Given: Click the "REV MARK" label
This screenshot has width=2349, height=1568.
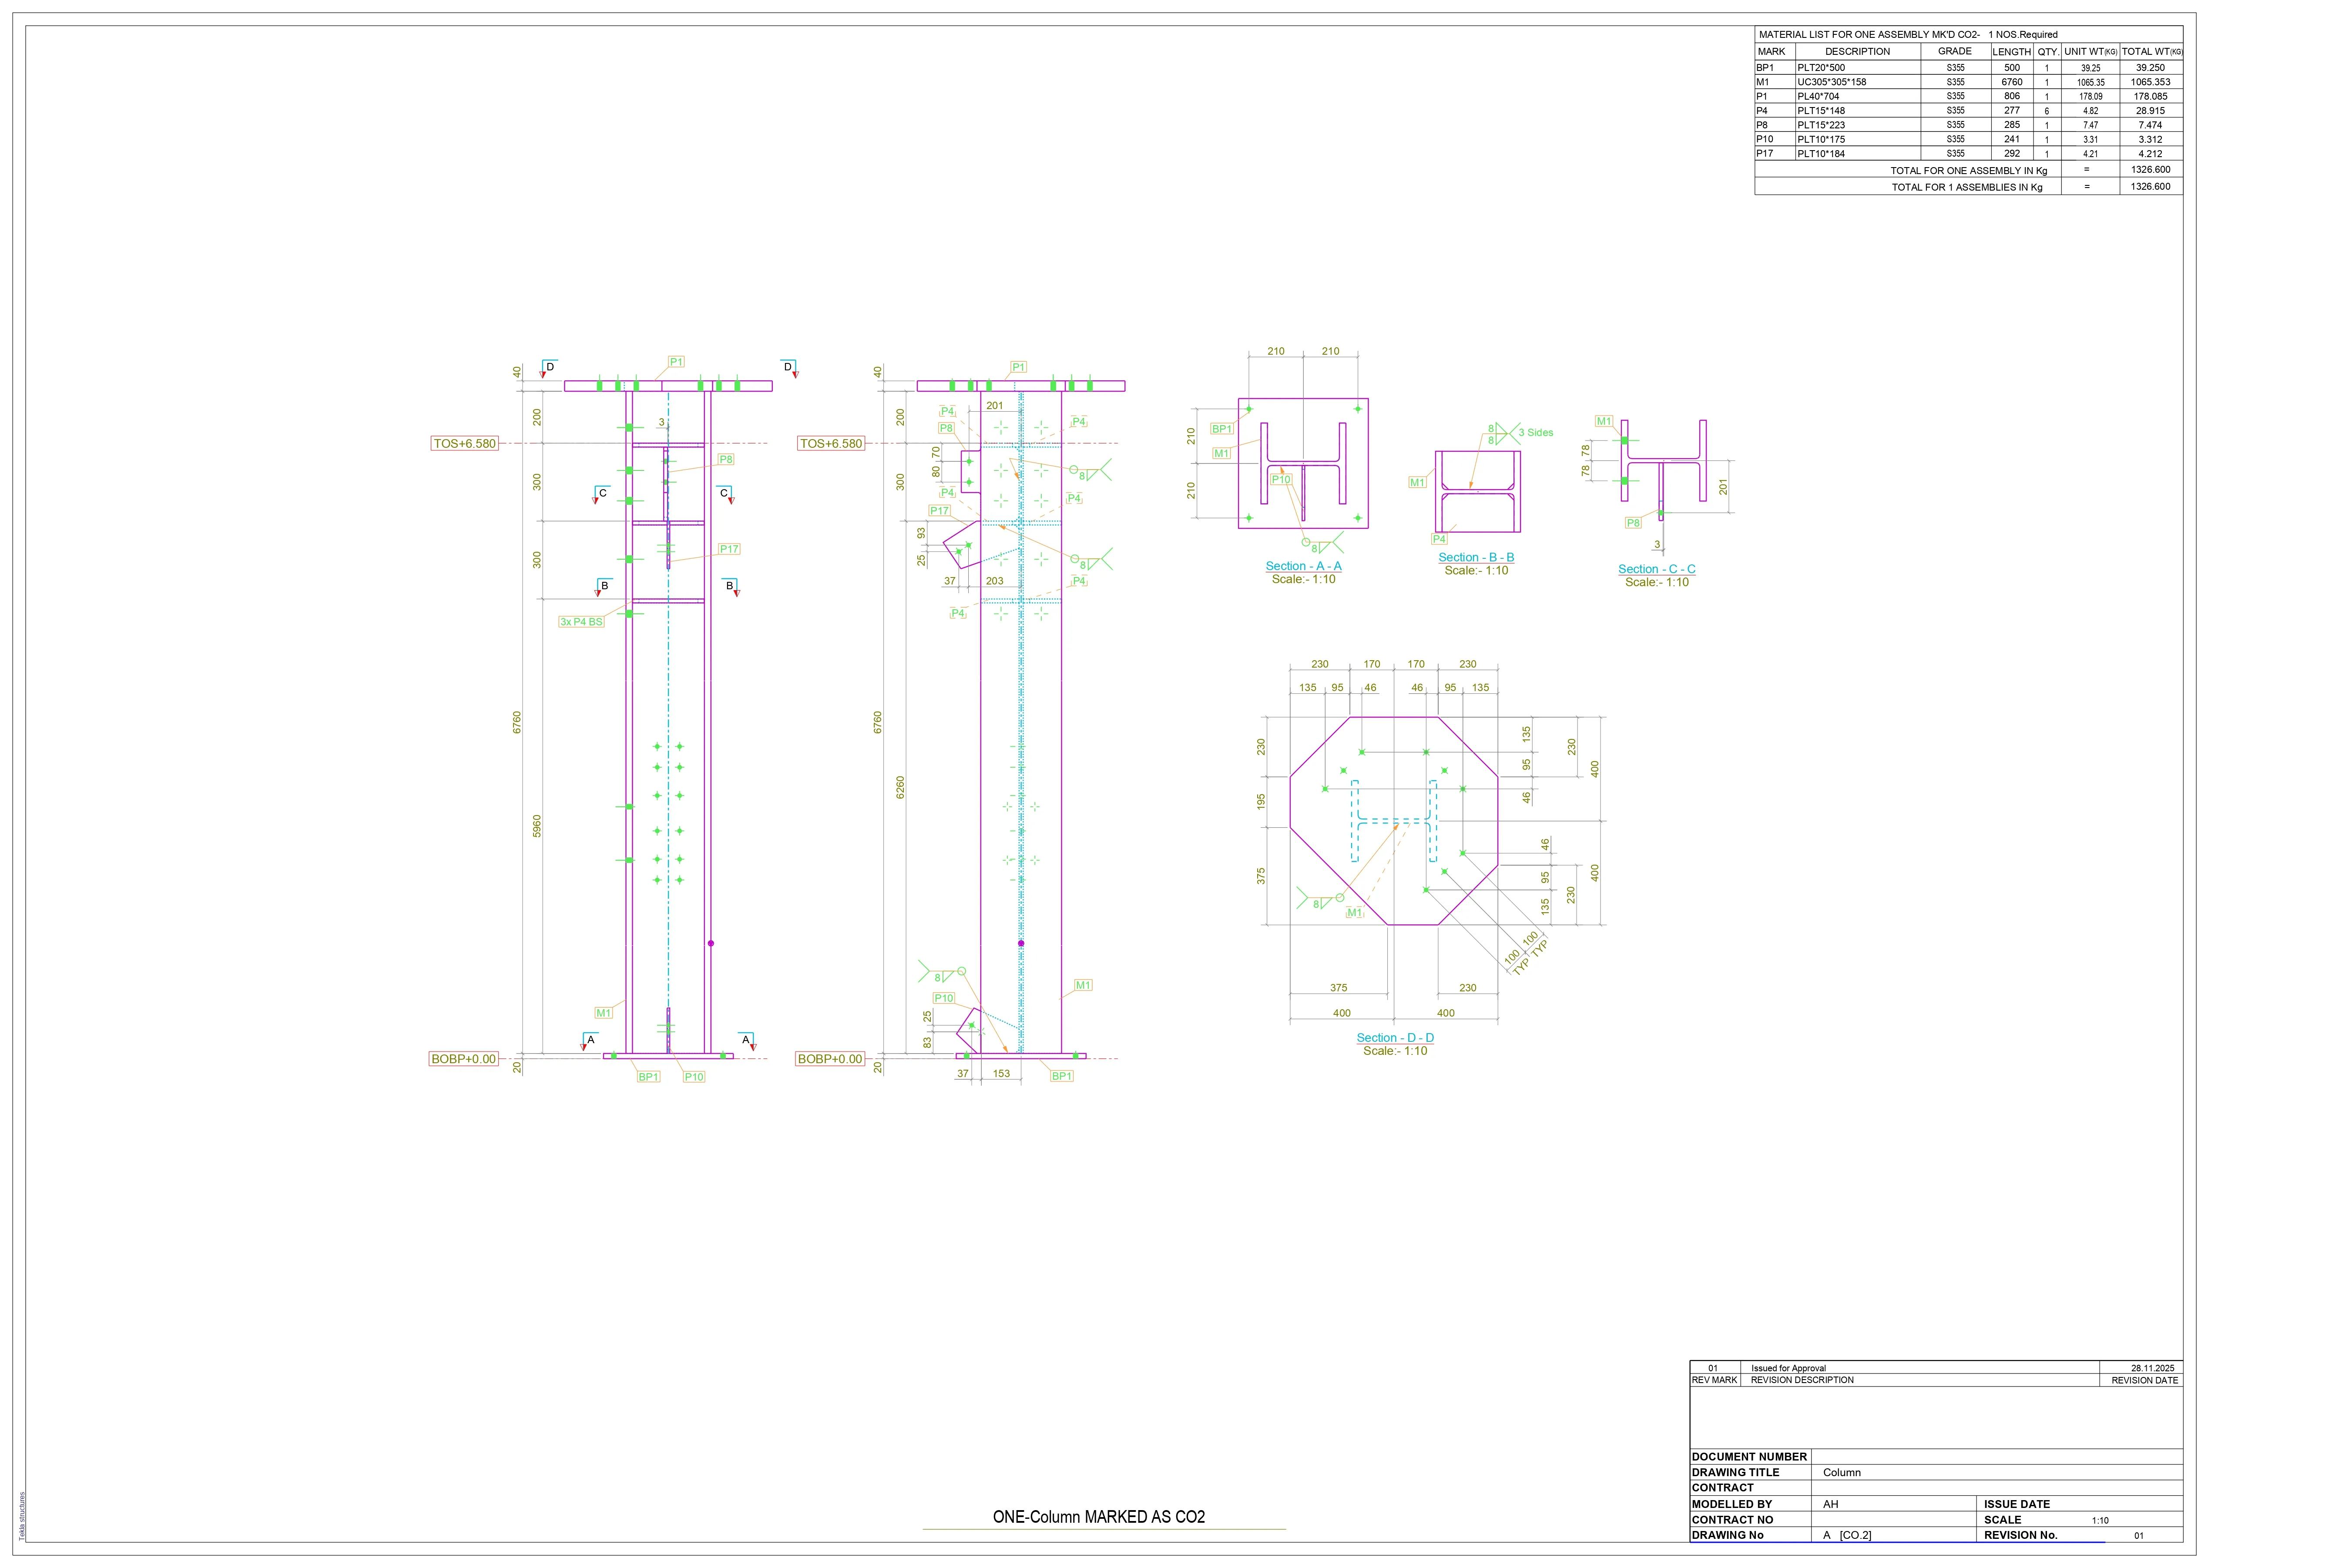Looking at the screenshot, I should pos(1714,1380).
